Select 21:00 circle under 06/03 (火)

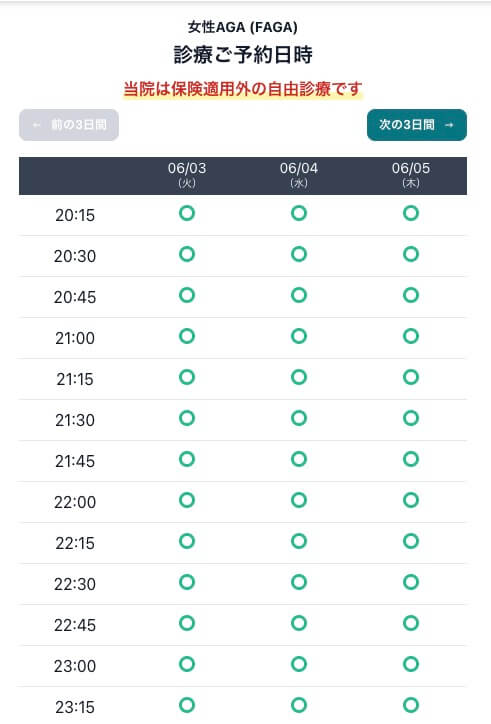(x=187, y=336)
